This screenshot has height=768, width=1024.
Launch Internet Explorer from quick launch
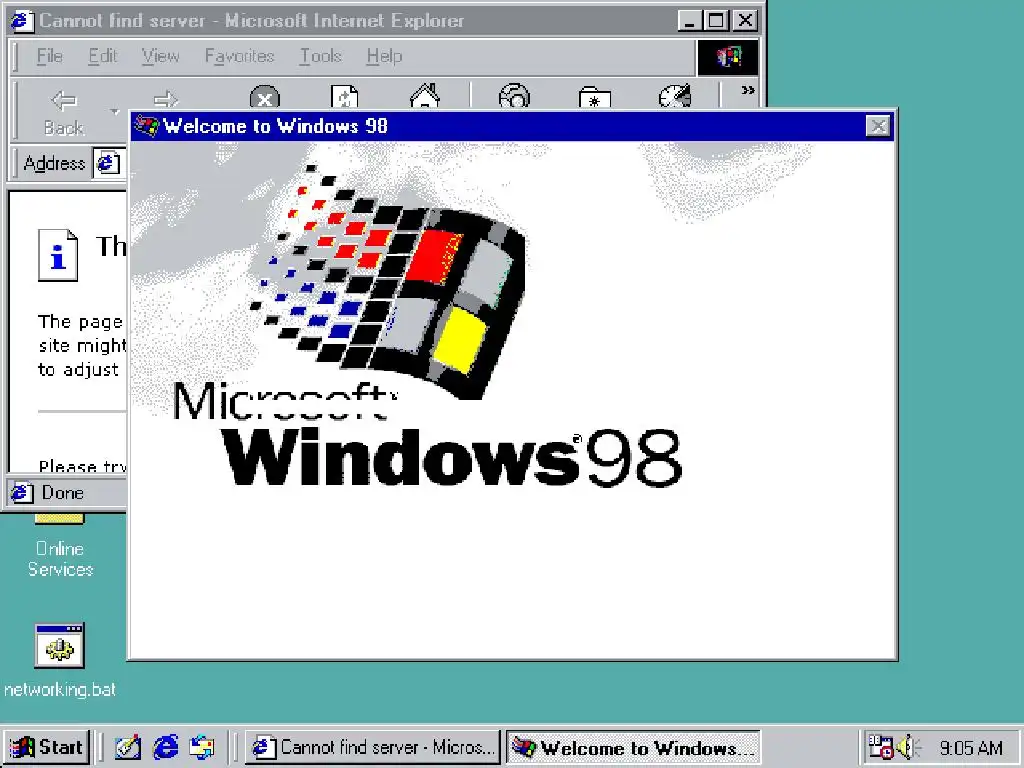(165, 747)
